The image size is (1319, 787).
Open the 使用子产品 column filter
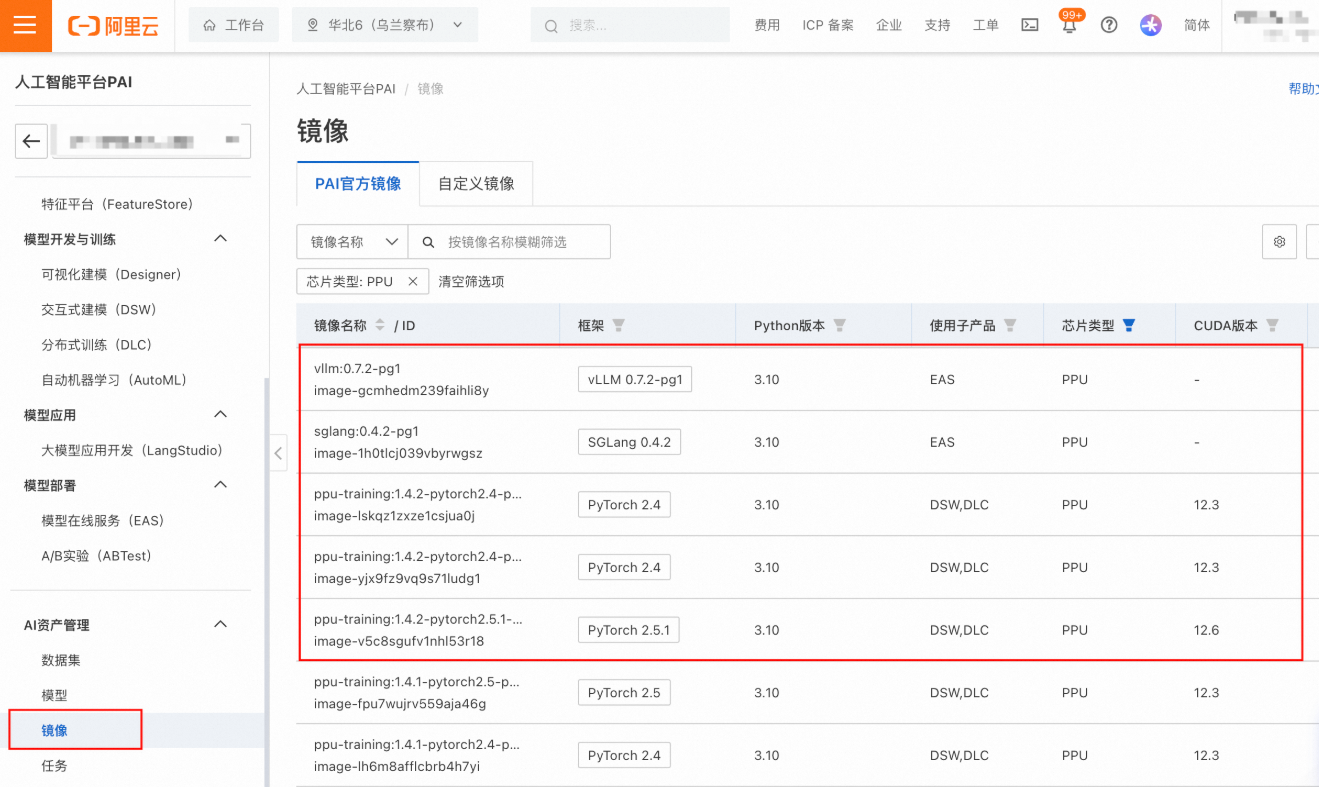point(1010,325)
